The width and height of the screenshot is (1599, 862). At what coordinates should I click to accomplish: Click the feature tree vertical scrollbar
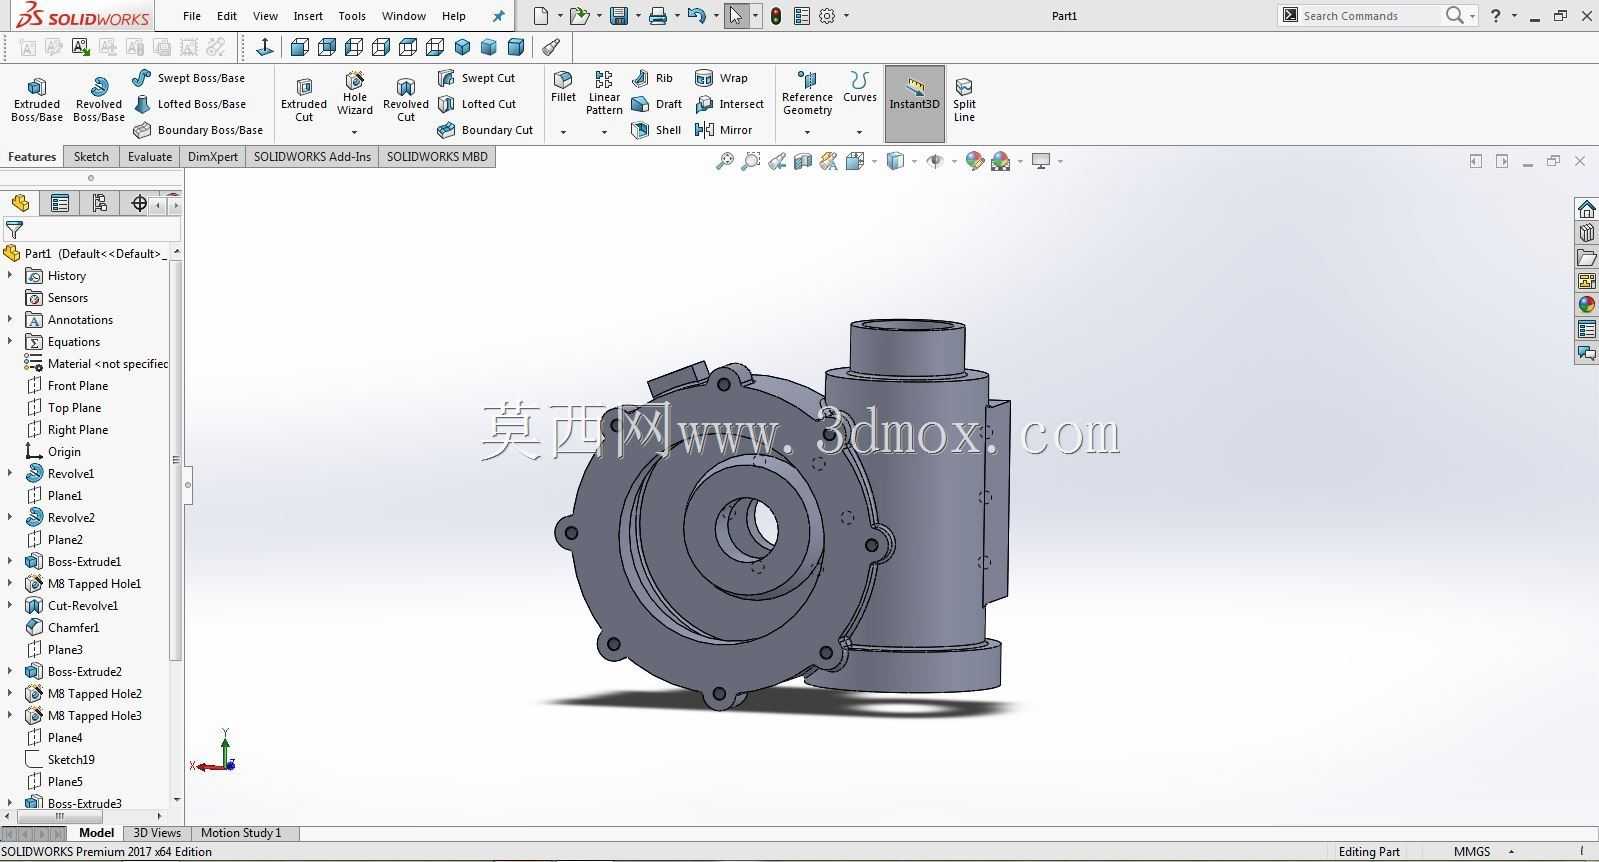click(176, 460)
